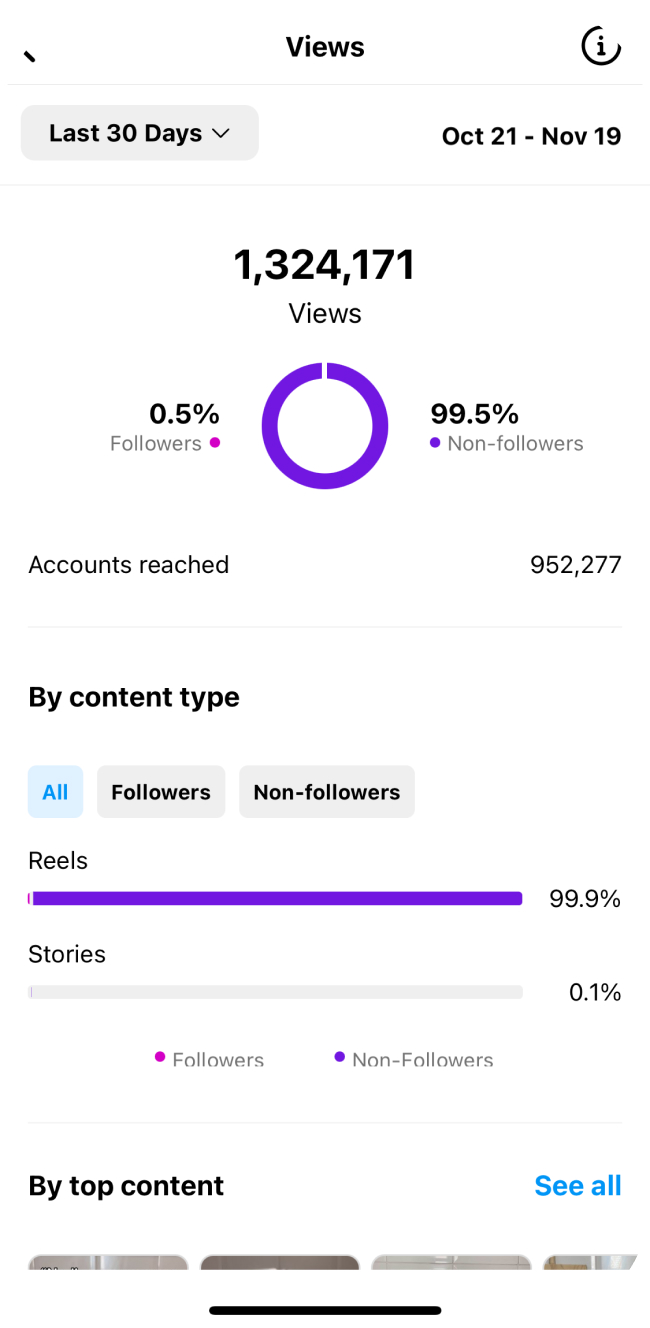Open See all top content

578,1185
